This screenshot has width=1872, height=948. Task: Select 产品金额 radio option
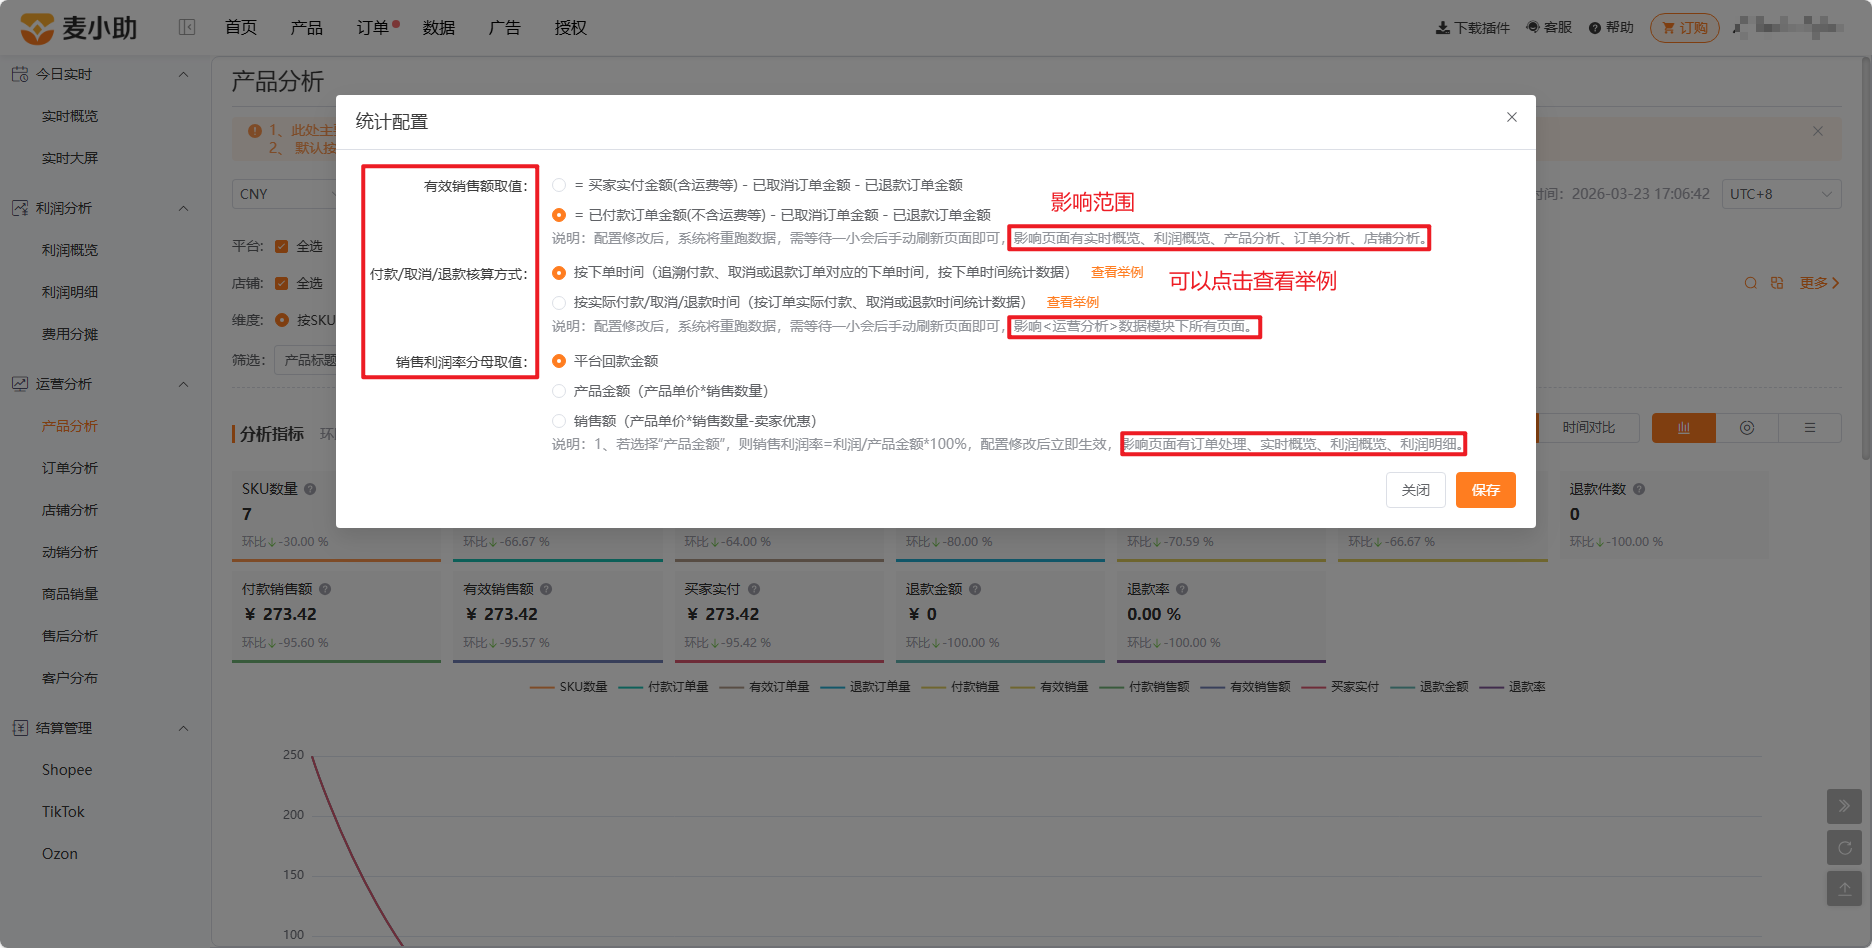click(x=559, y=391)
